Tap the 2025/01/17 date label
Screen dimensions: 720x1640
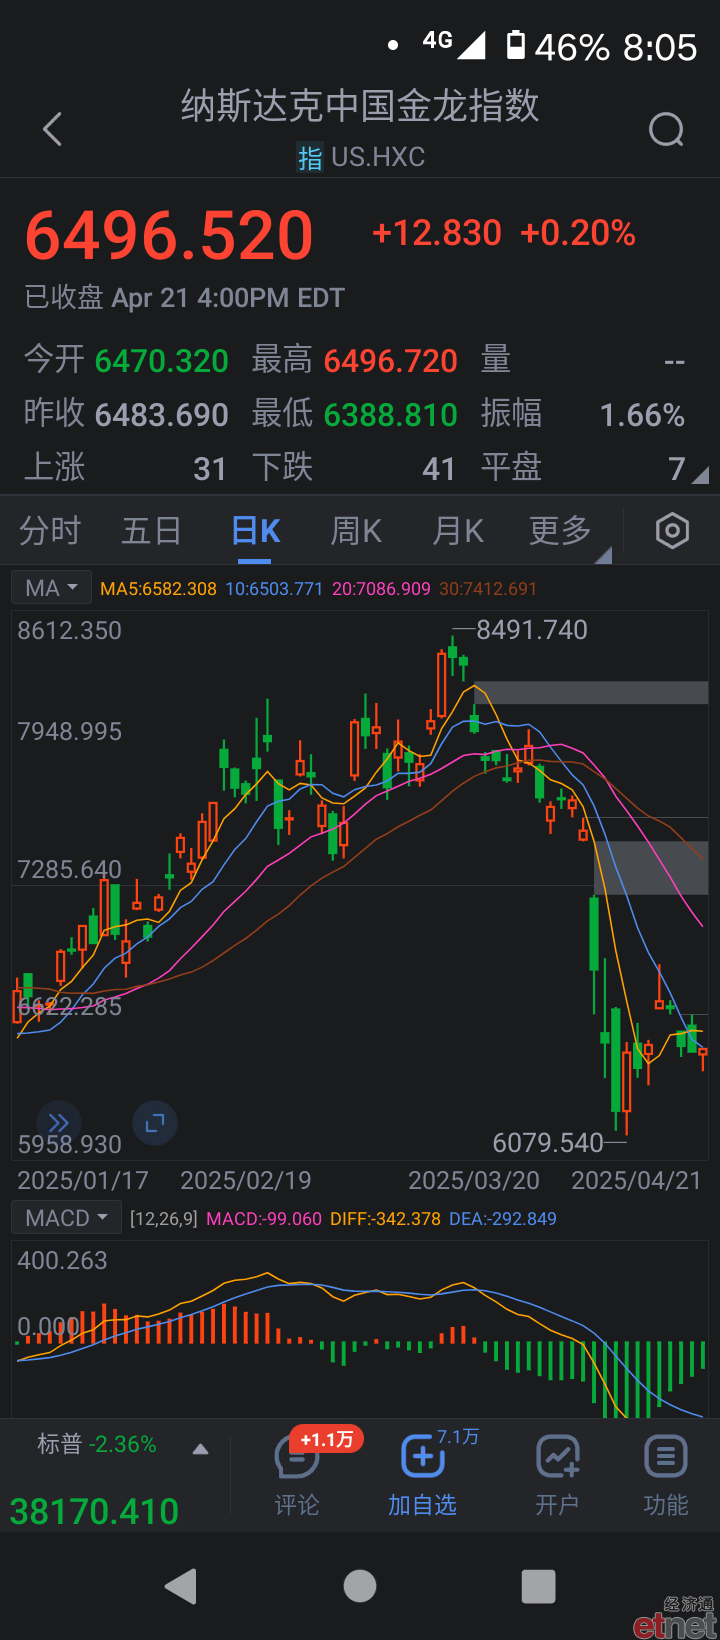click(x=83, y=1181)
